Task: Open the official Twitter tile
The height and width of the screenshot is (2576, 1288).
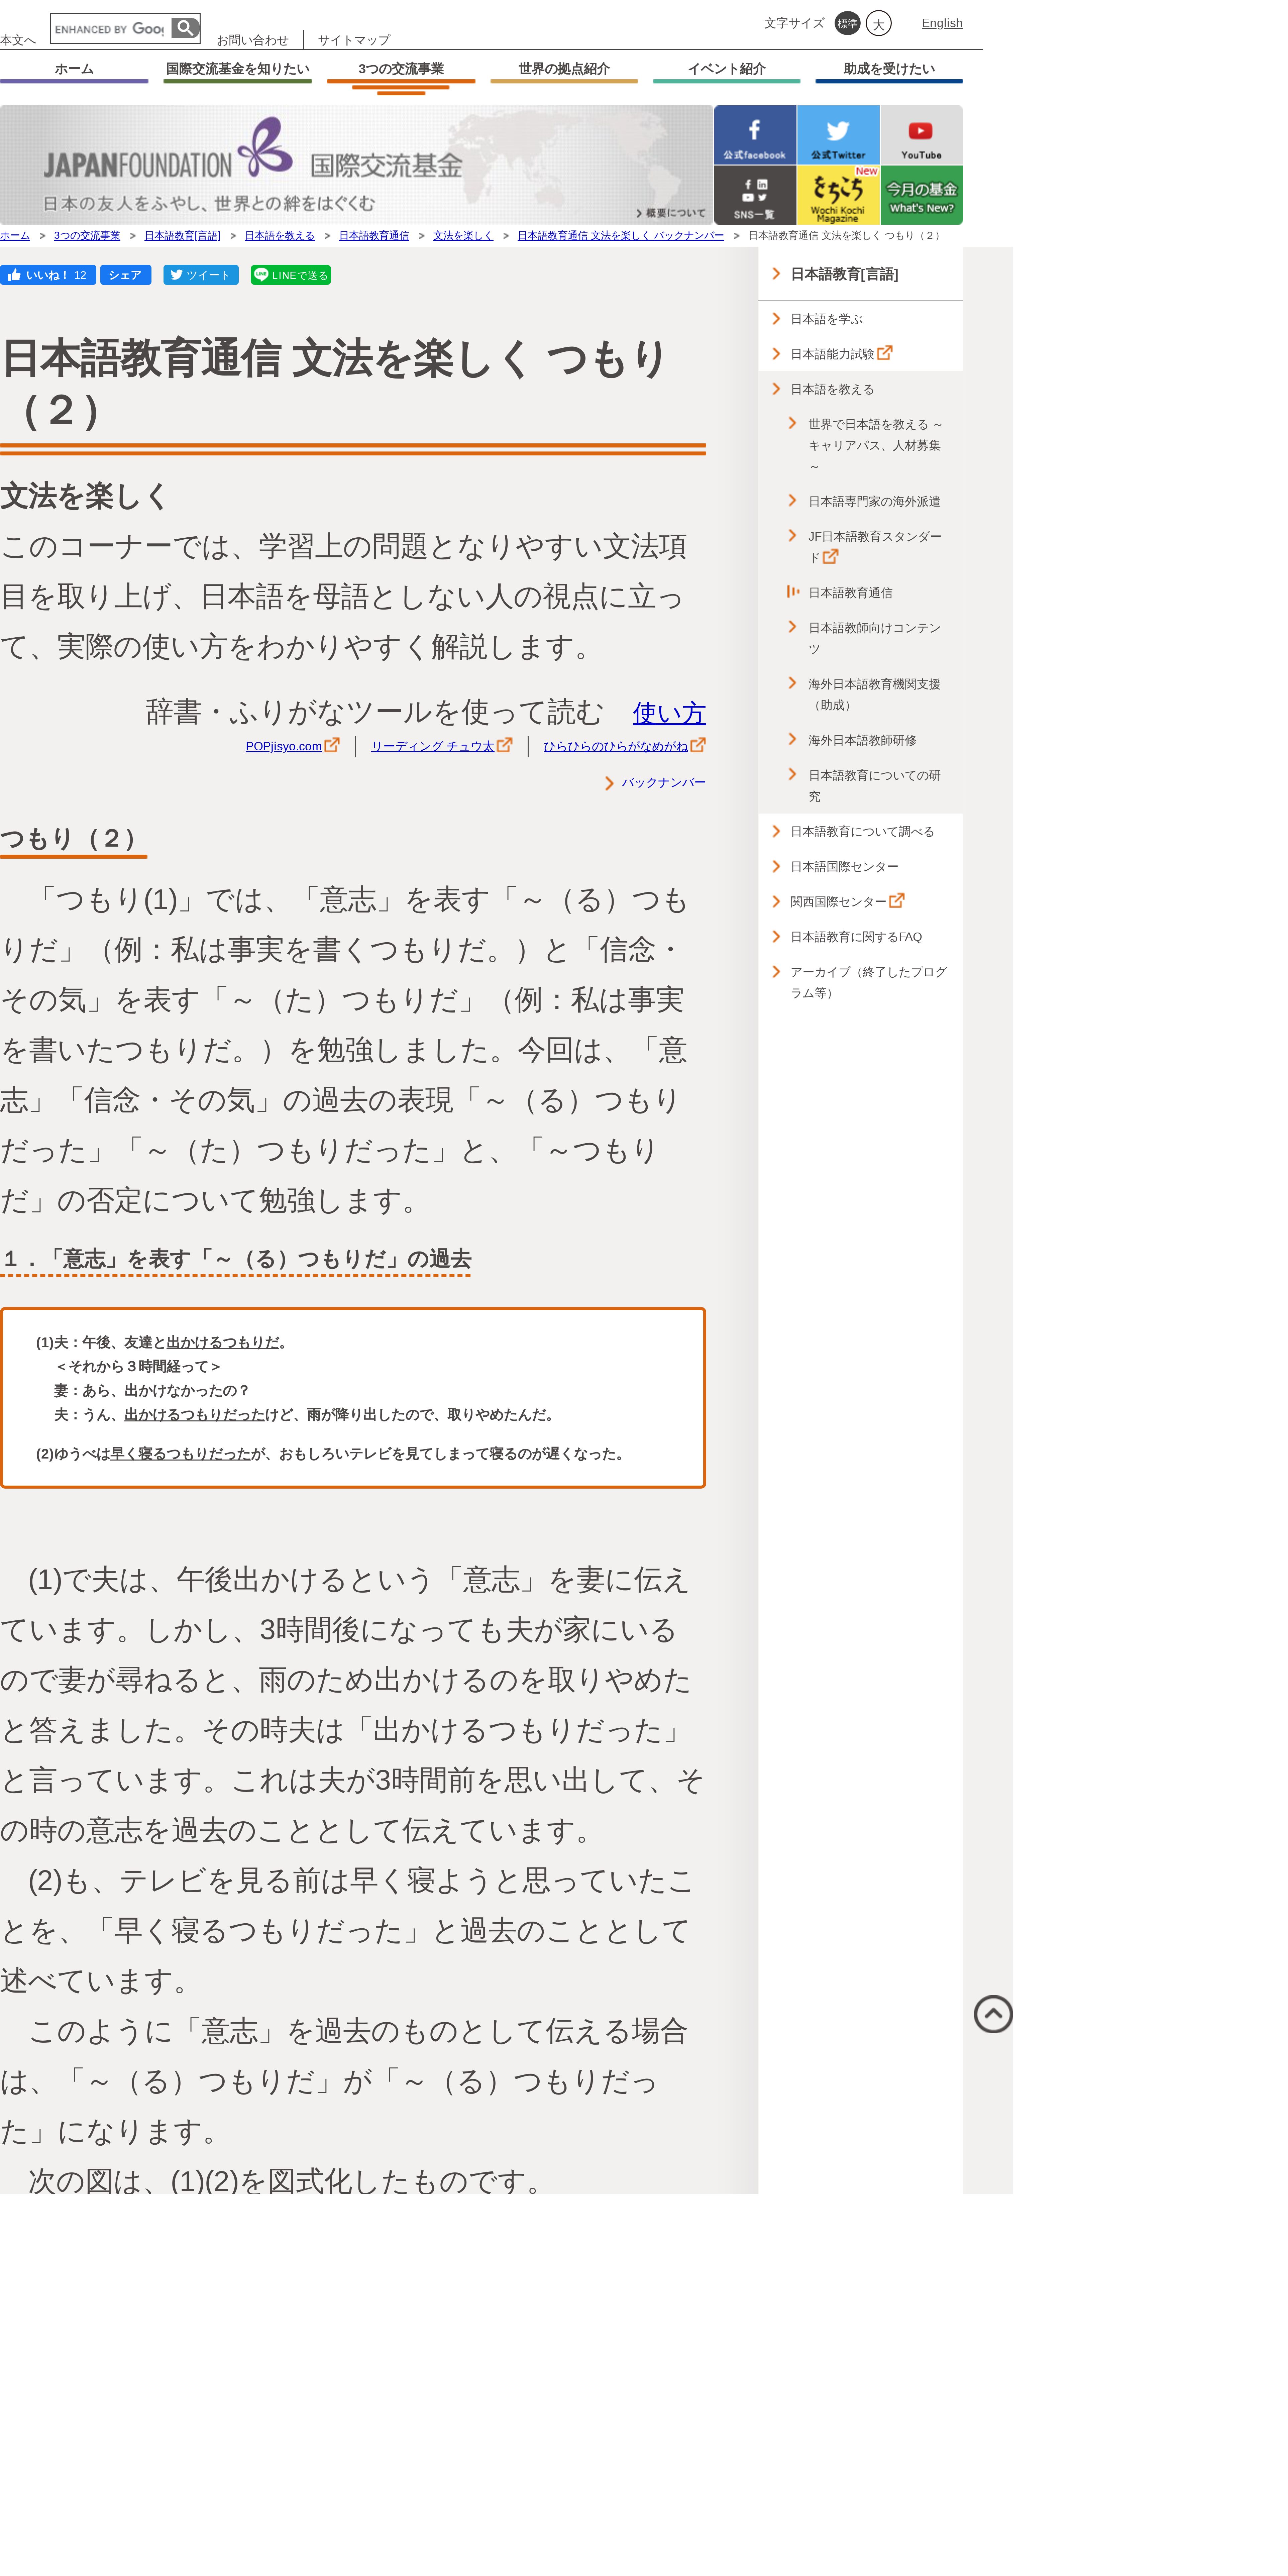Action: (838, 135)
